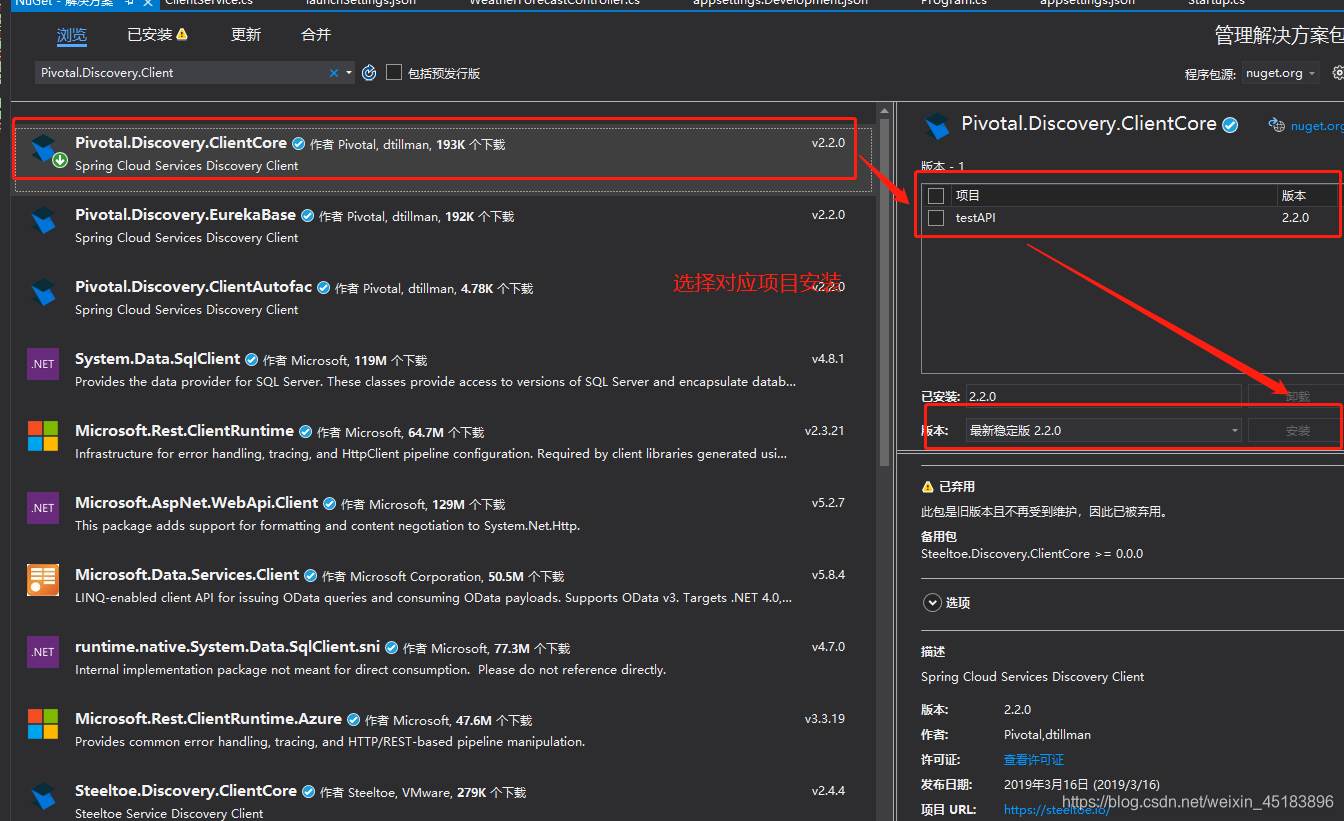Screen dimensions: 1344x821
Task: Click the .NET icon of System.Data.SqlClient
Action: pos(43,364)
